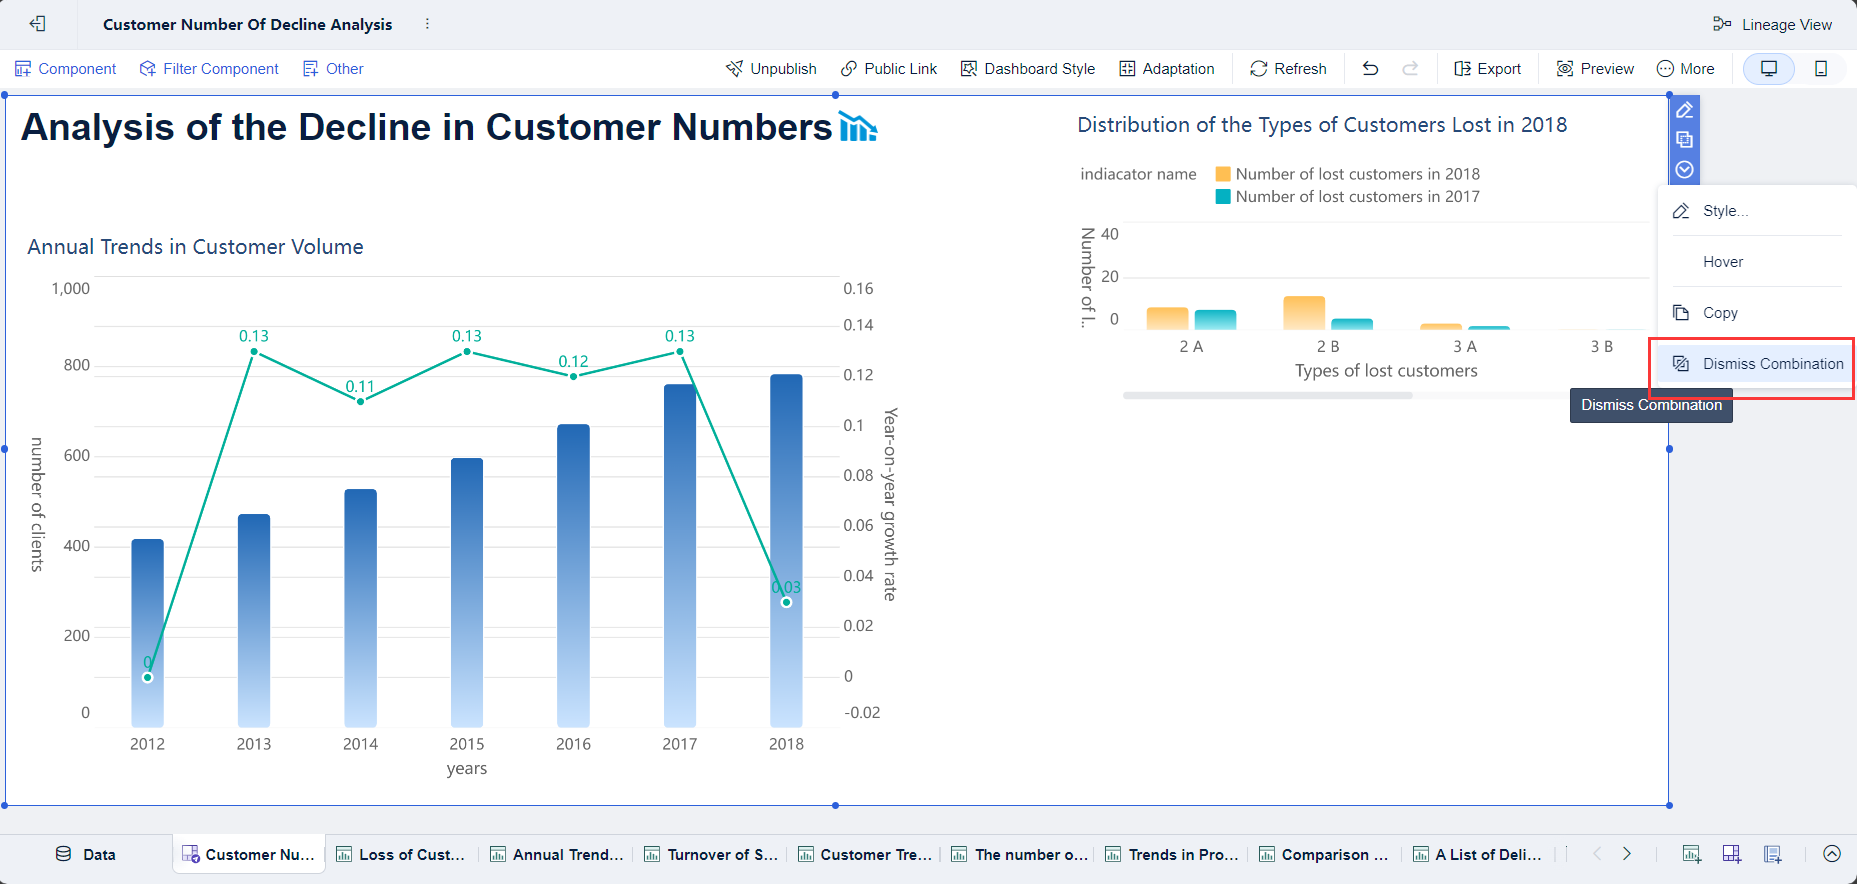Viewport: 1857px width, 884px height.
Task: Open the Filter Component menu
Action: point(209,69)
